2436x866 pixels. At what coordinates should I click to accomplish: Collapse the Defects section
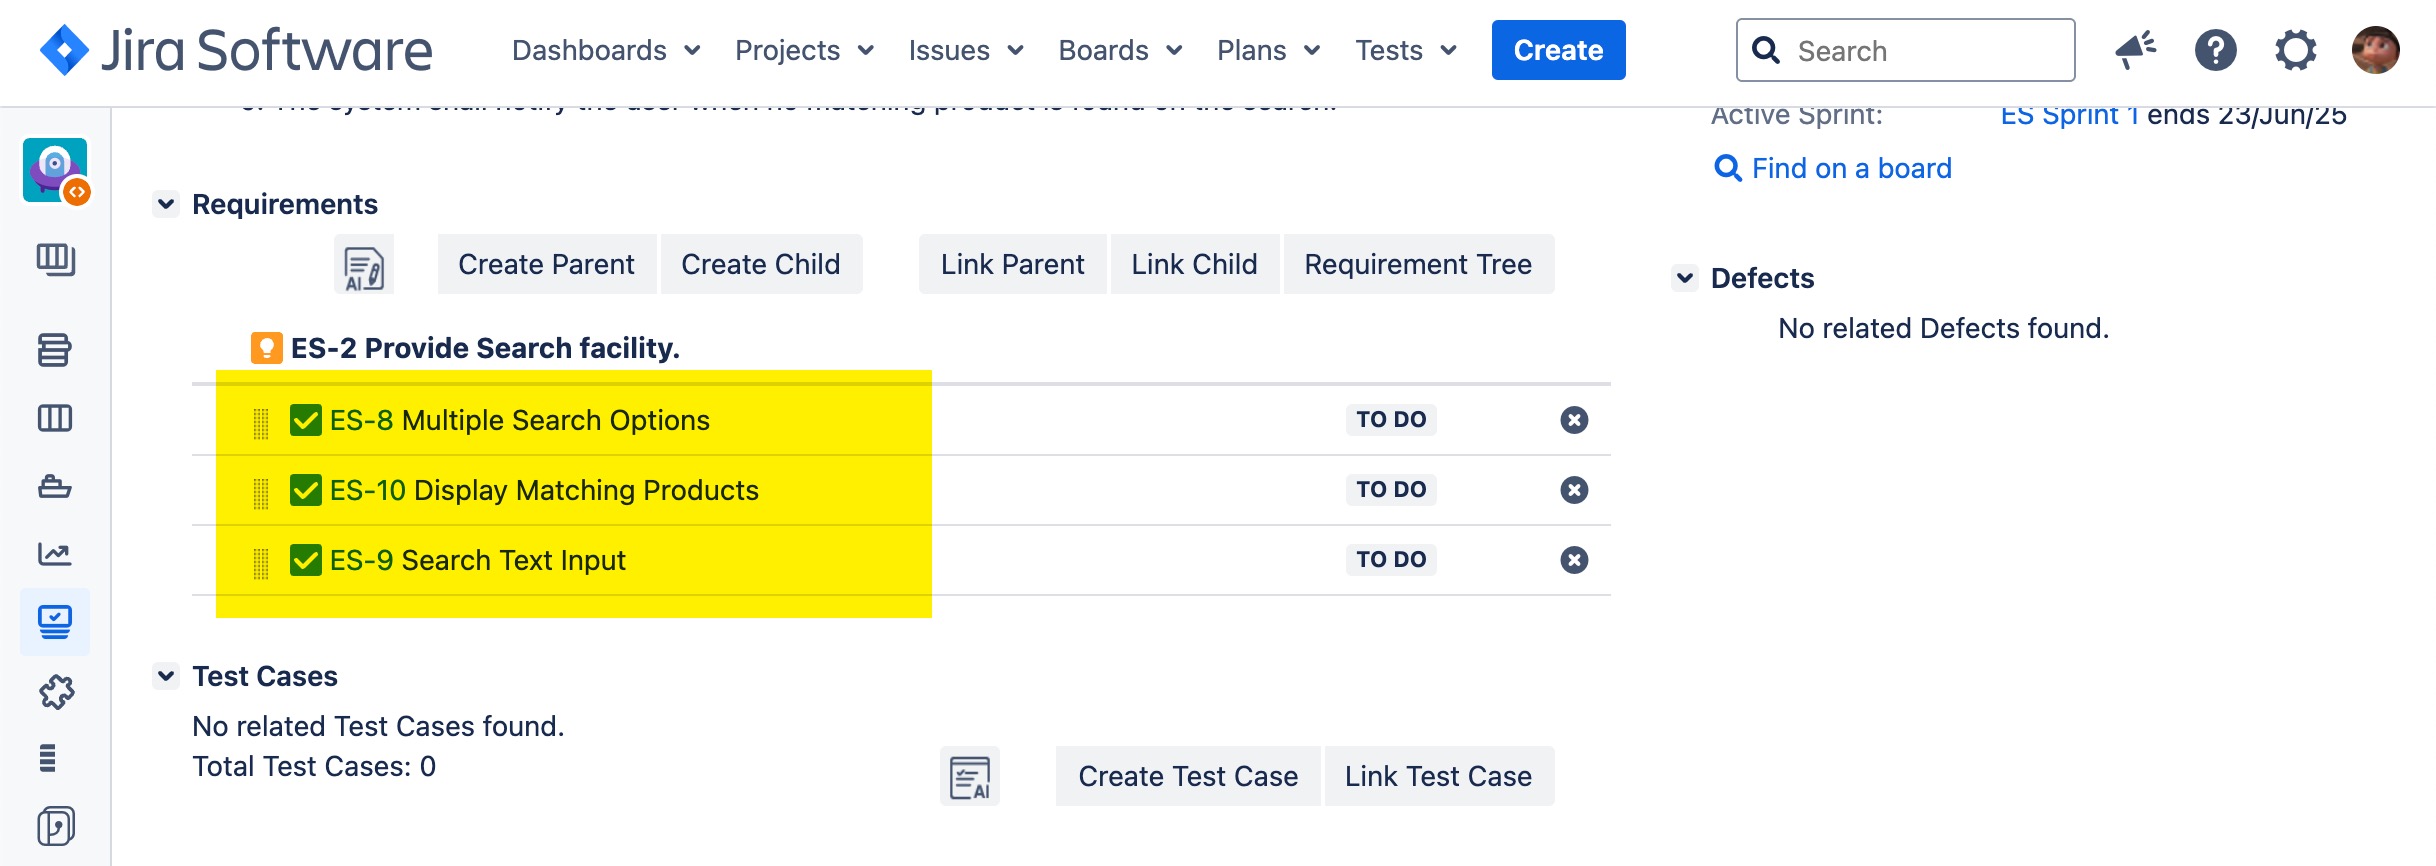coord(1685,278)
